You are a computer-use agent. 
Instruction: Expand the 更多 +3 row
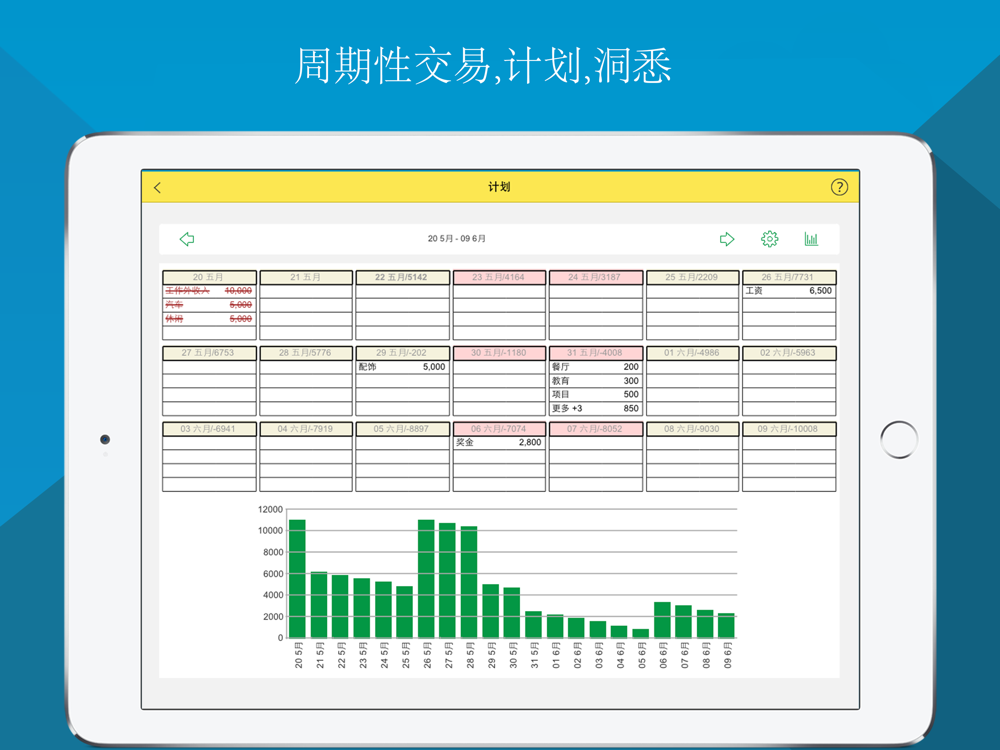(596, 409)
